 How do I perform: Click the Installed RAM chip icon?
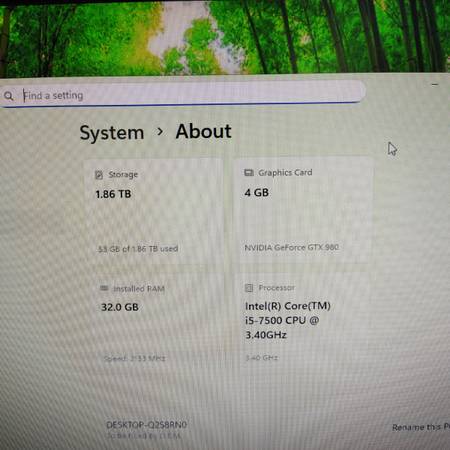point(104,288)
